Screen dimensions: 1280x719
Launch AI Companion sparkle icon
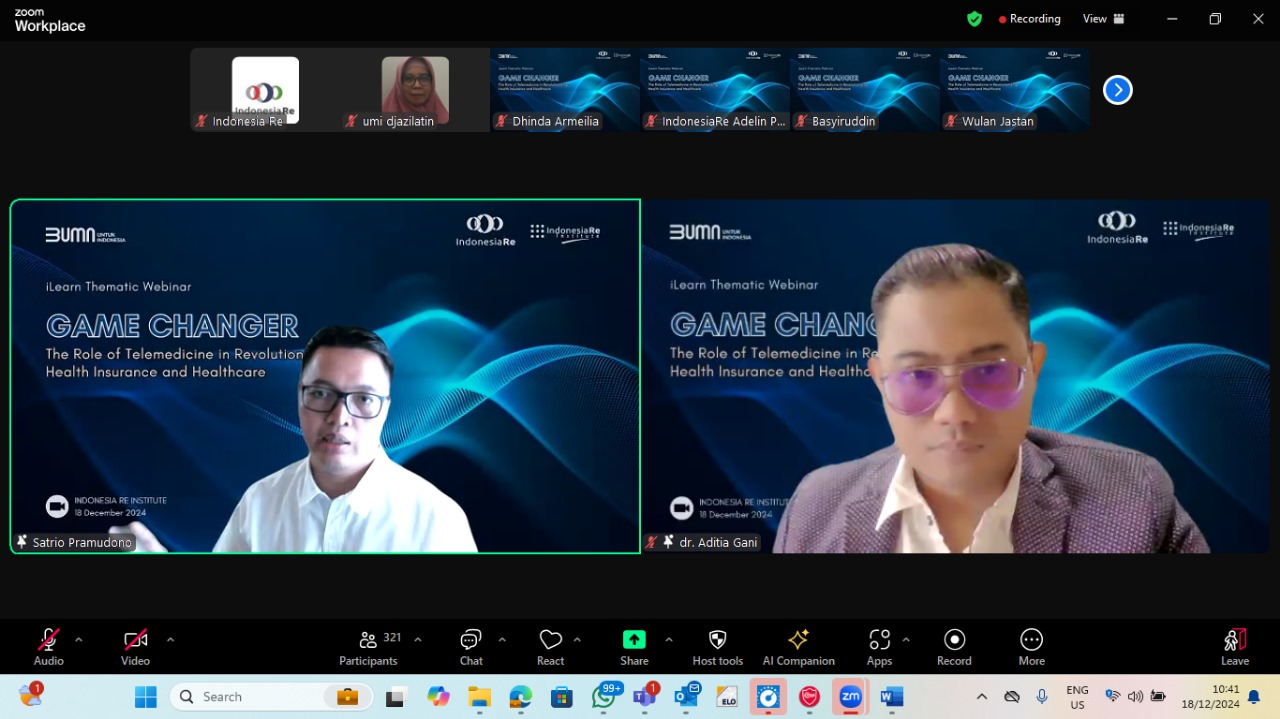tap(798, 640)
